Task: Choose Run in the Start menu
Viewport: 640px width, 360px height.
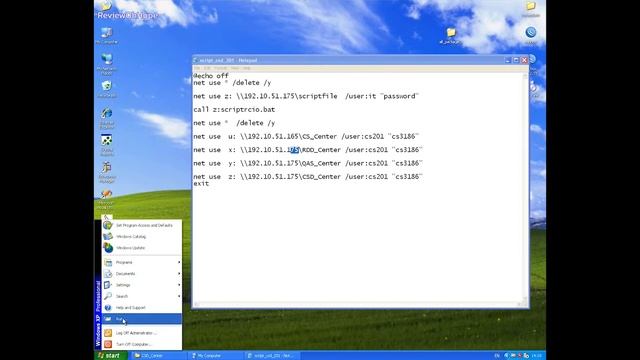Action: coord(142,319)
